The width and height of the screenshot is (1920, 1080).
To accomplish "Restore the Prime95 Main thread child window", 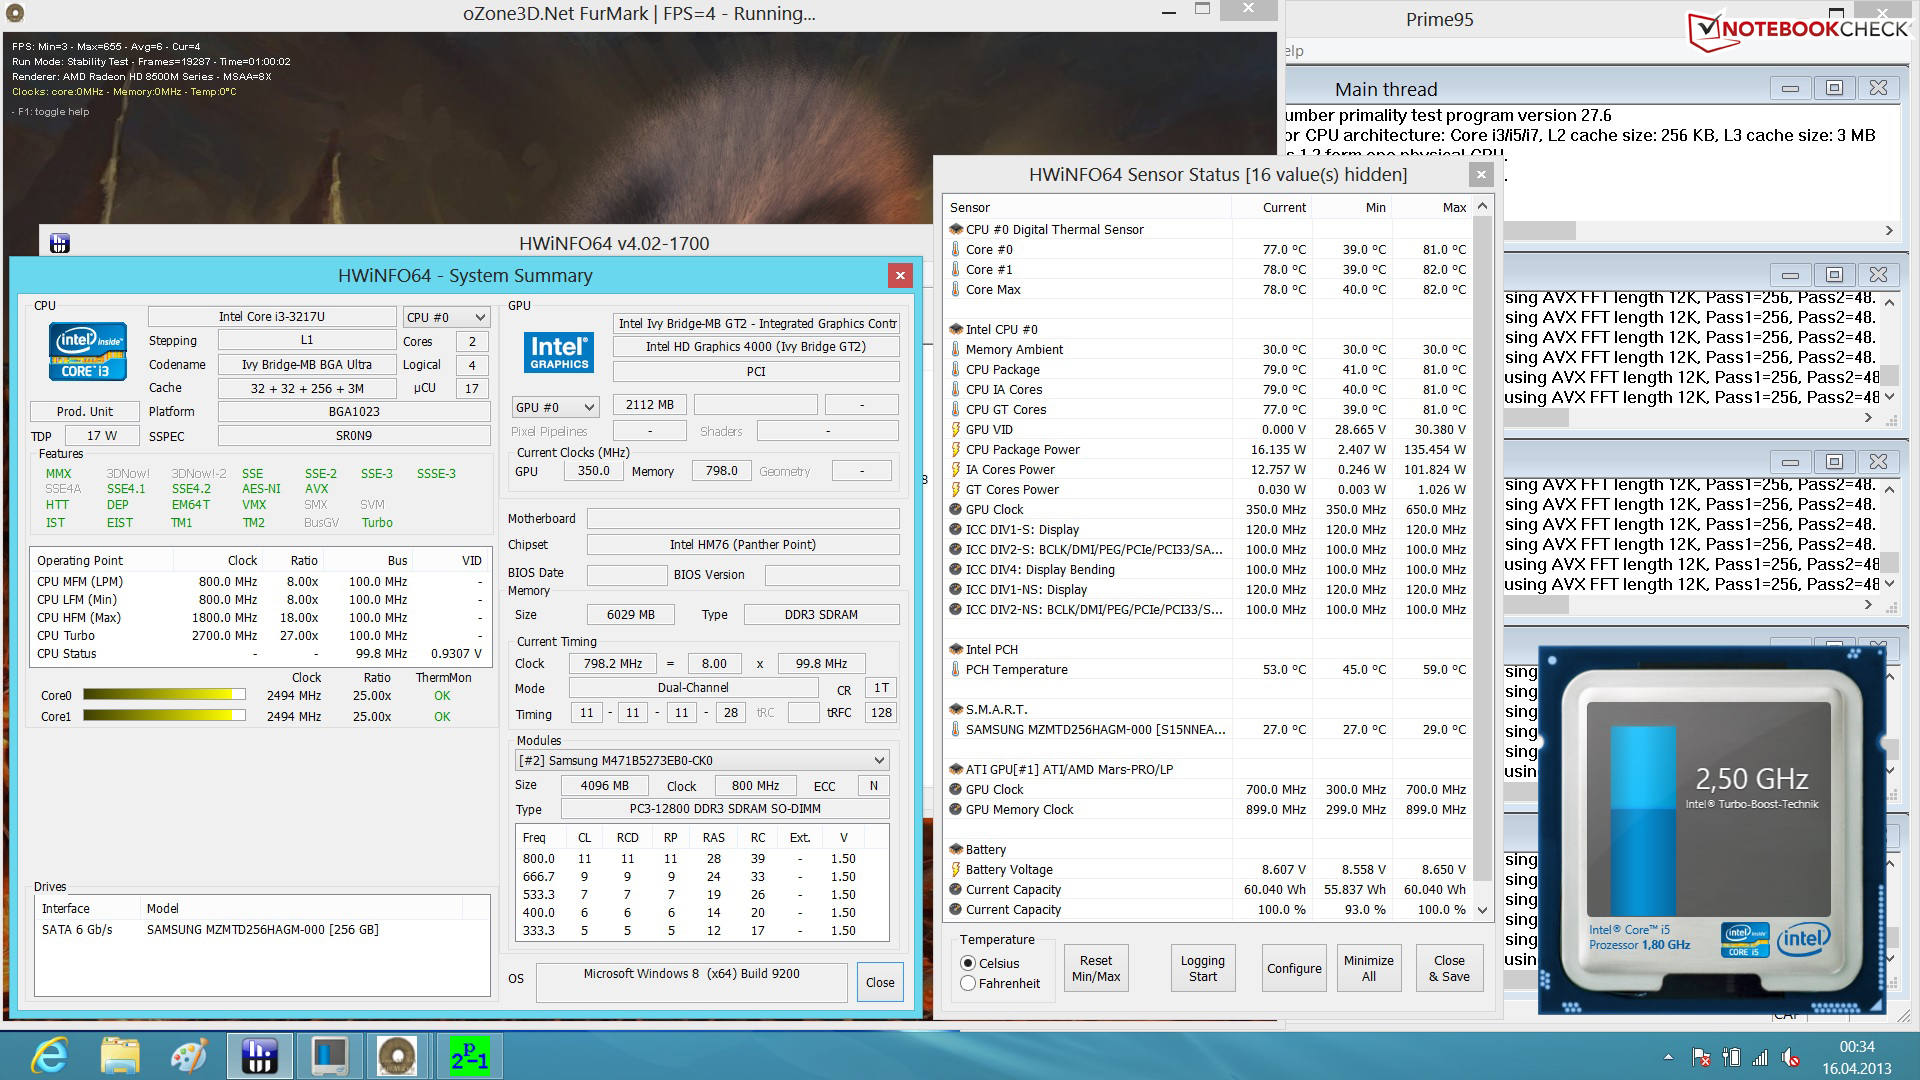I will point(1834,88).
